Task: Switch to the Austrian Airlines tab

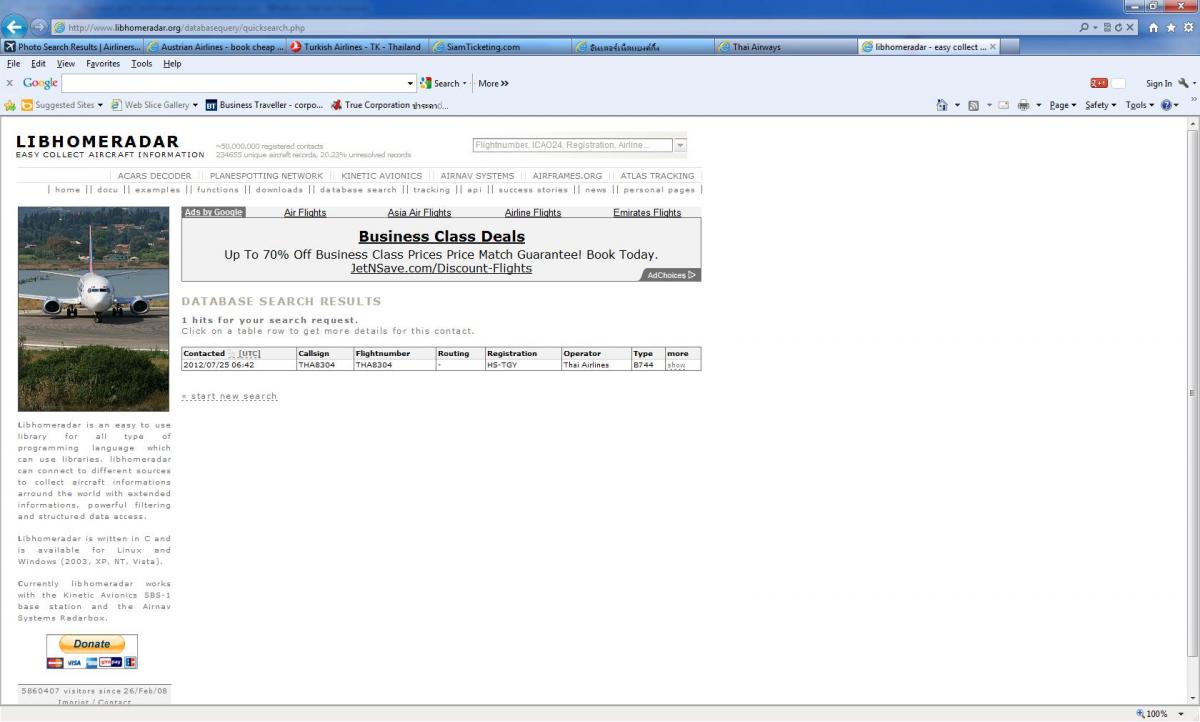Action: pos(215,47)
